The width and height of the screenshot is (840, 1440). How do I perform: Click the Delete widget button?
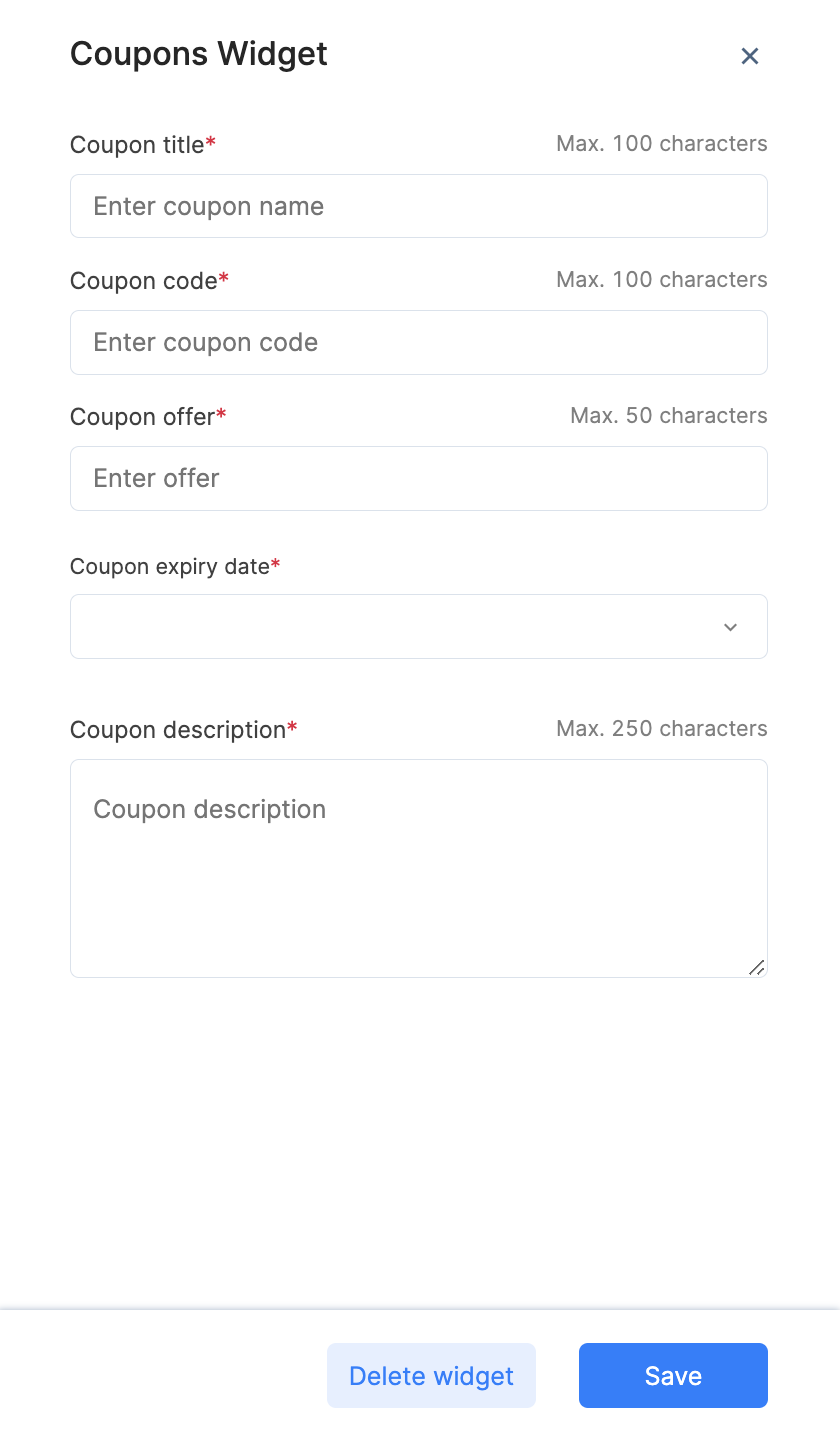click(x=431, y=1375)
